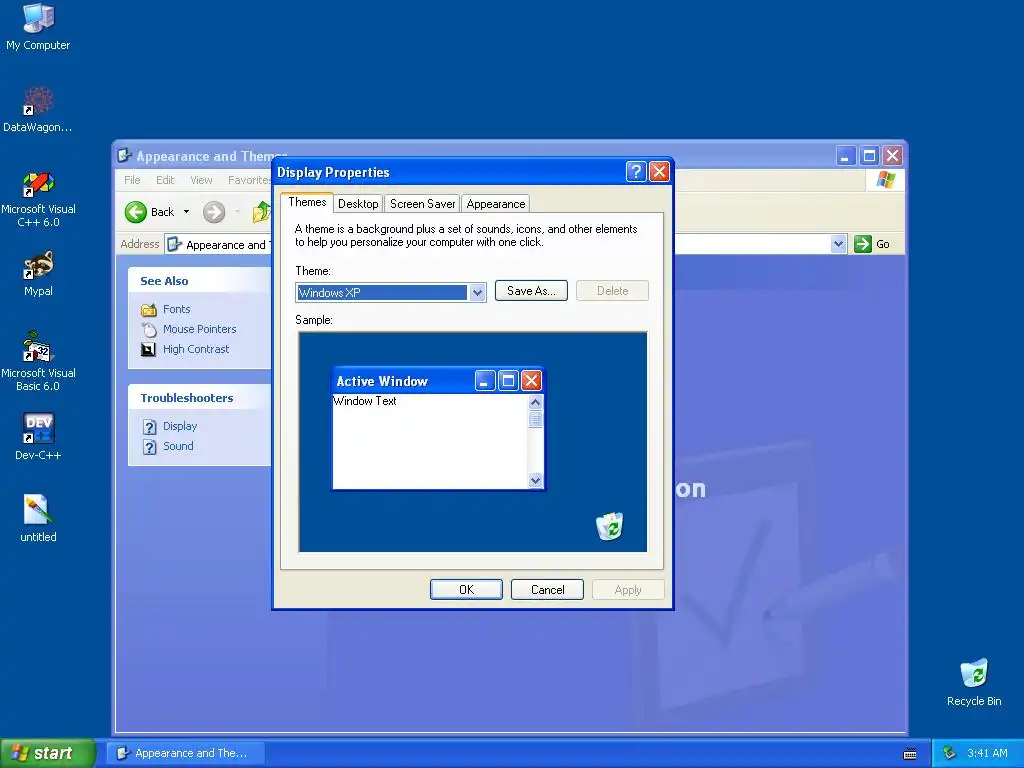Click the Sound troubleshooter question icon
Image resolution: width=1024 pixels, height=768 pixels.
pyautogui.click(x=150, y=447)
